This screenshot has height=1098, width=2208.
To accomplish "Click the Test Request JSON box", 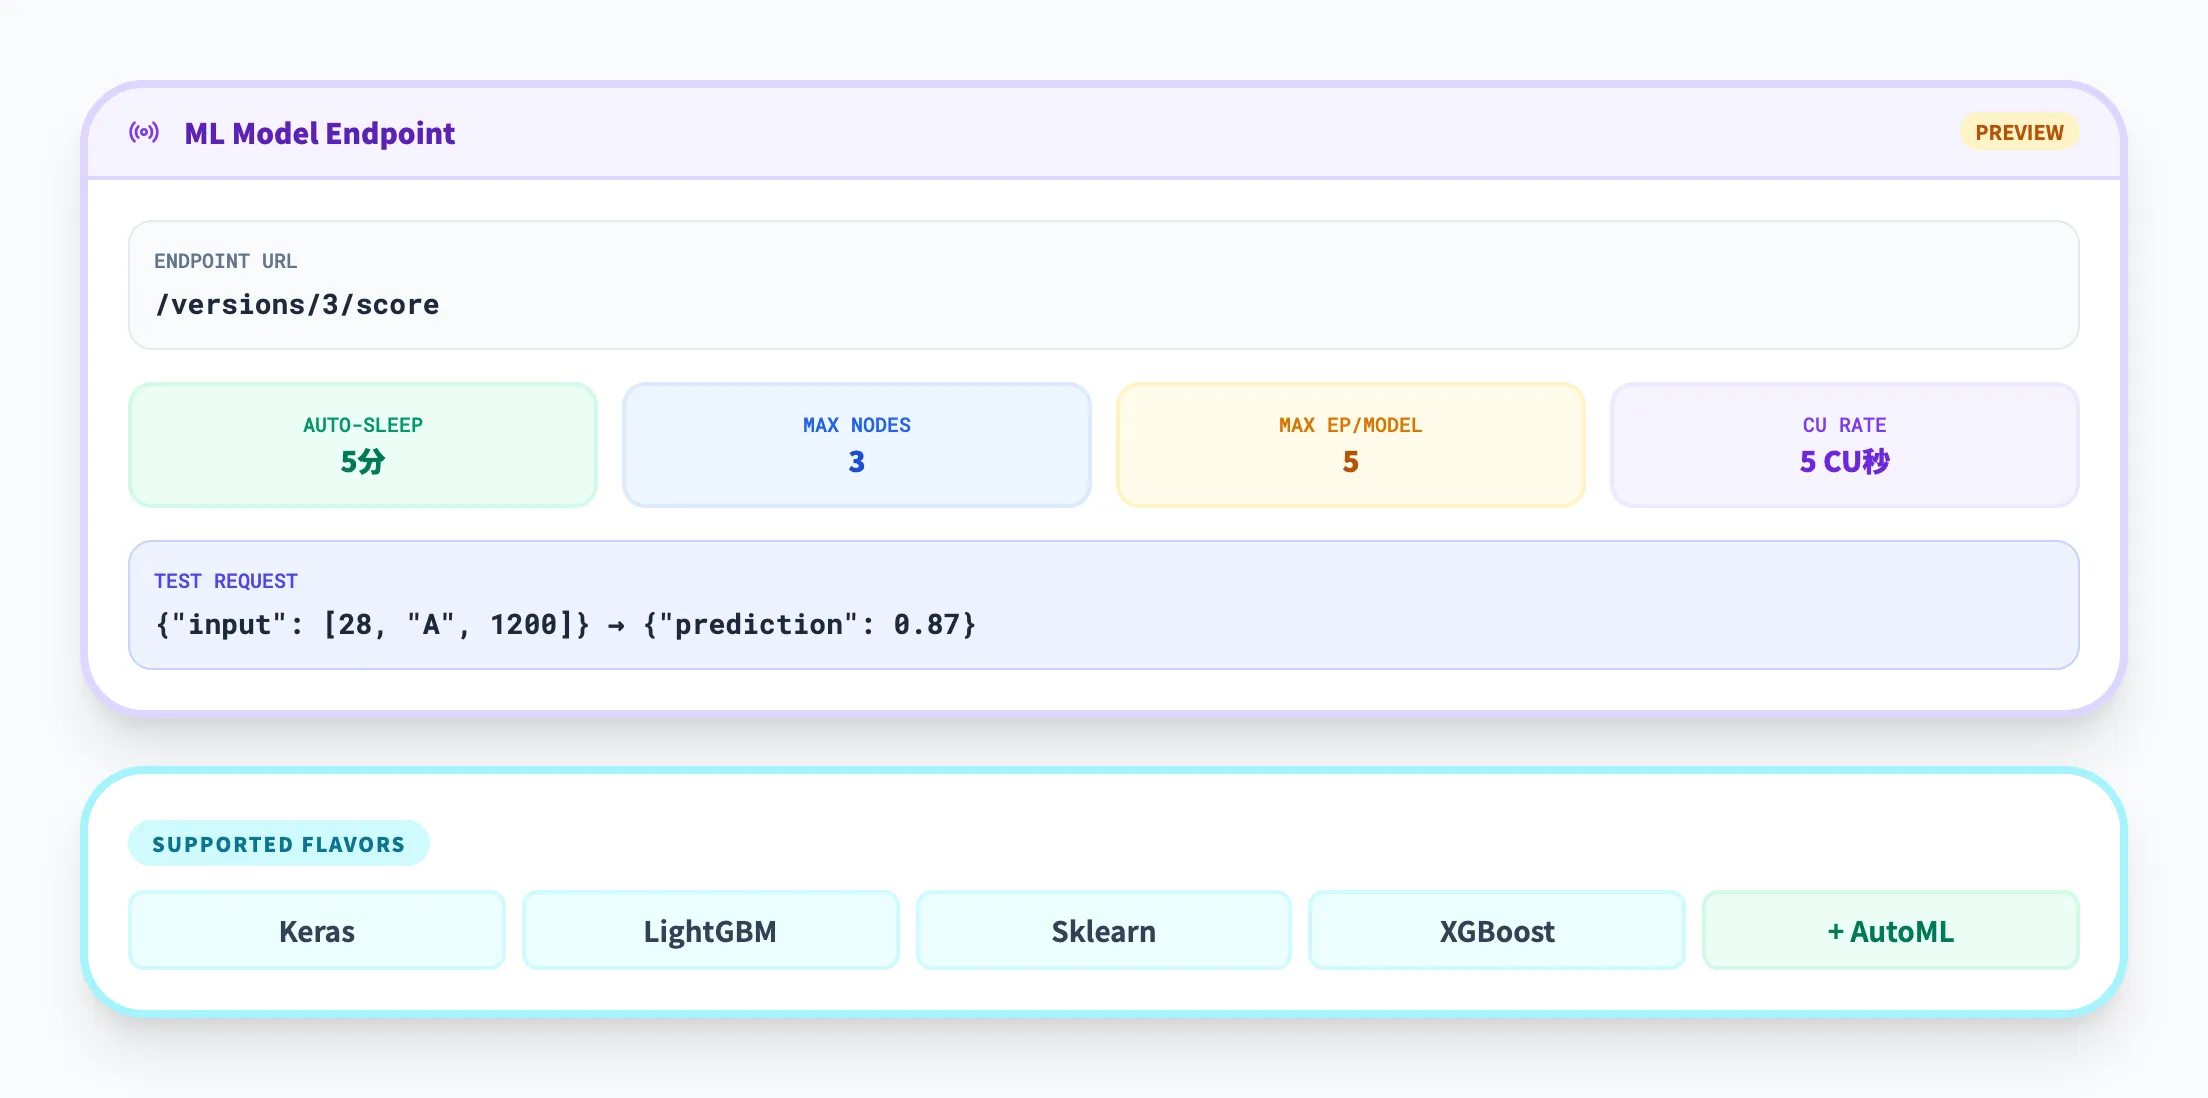I will point(1102,605).
